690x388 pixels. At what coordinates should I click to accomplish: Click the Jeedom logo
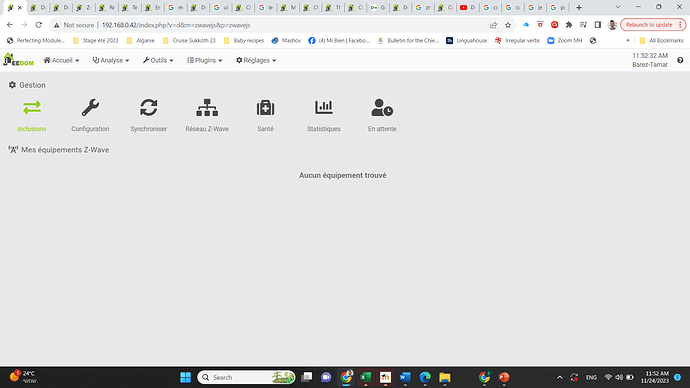click(x=18, y=60)
